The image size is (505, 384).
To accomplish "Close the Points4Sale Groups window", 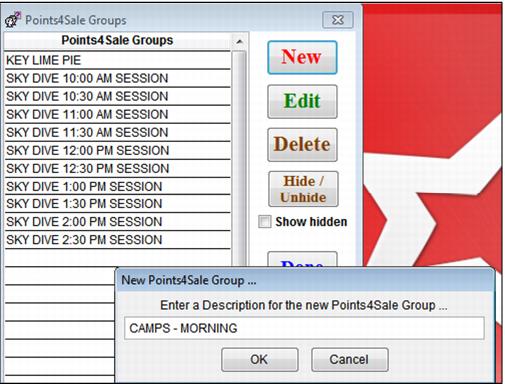I will (x=338, y=20).
